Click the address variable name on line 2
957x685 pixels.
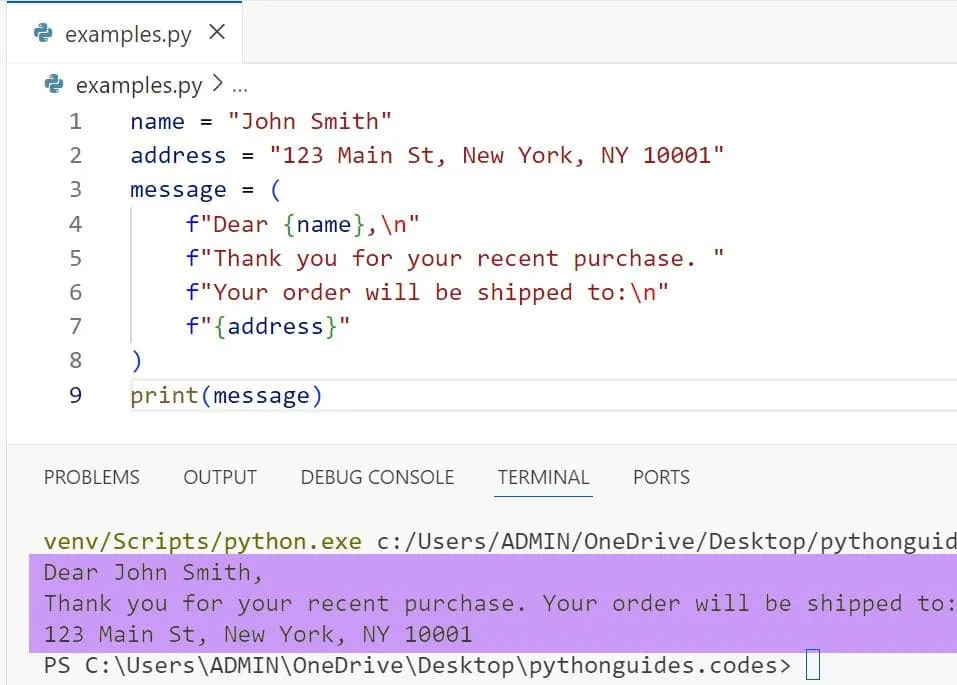[x=178, y=156]
